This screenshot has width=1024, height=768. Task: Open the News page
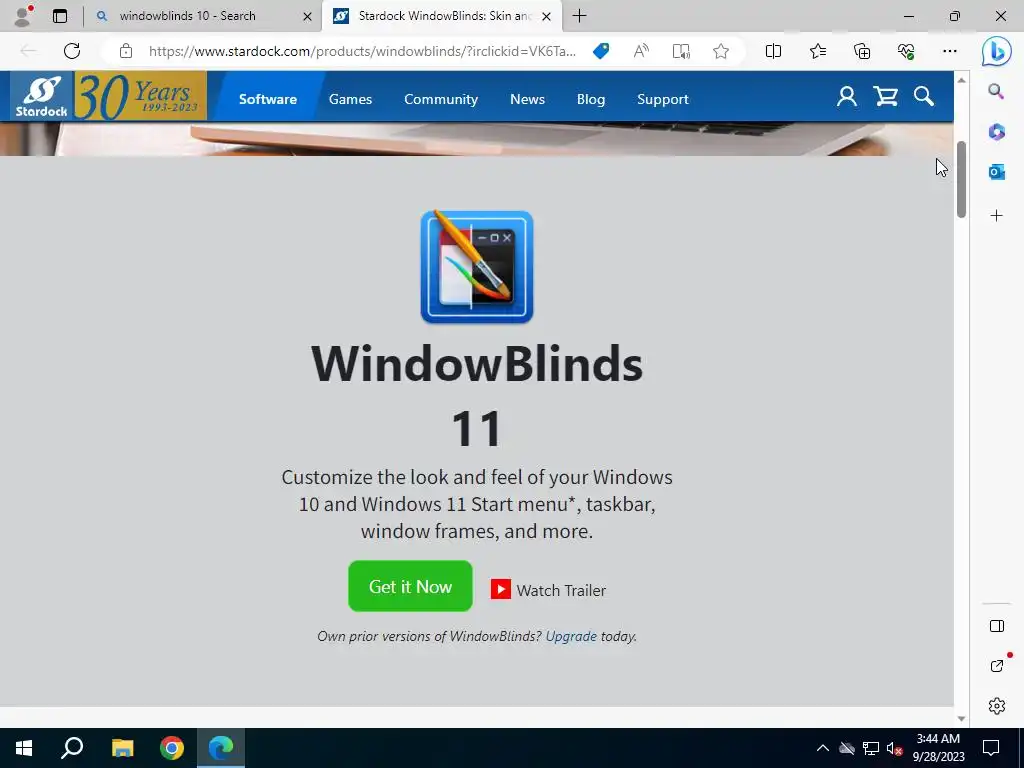point(527,99)
